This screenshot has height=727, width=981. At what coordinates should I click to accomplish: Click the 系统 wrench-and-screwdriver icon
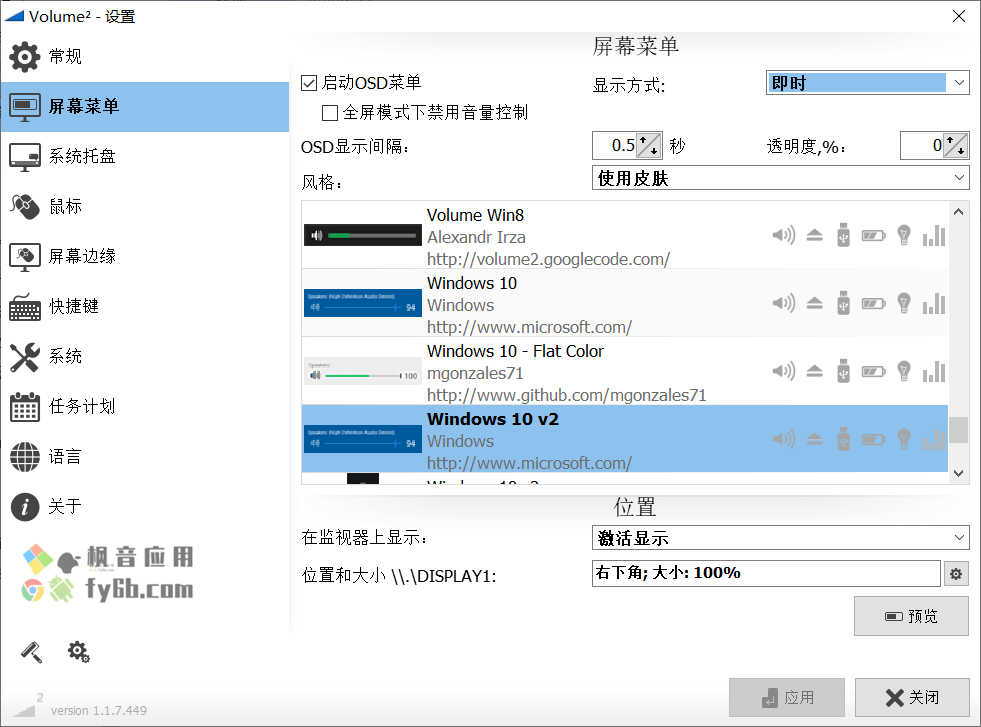[25, 357]
